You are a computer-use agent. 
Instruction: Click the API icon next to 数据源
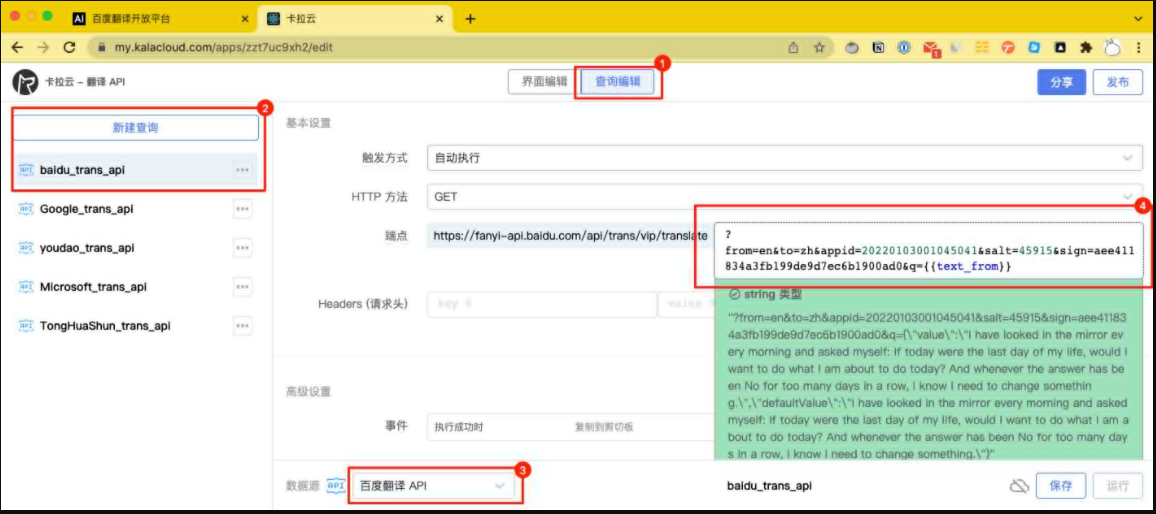pyautogui.click(x=335, y=486)
